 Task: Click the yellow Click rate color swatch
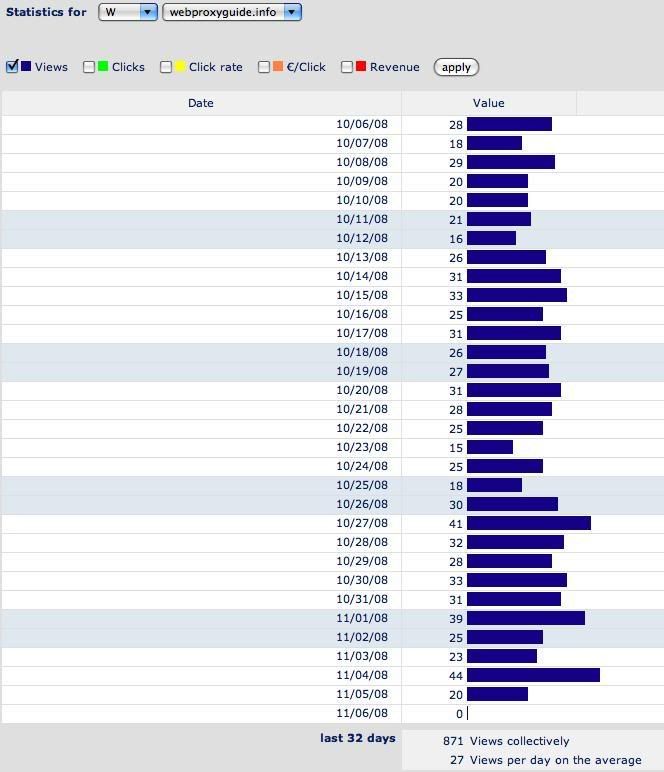180,67
